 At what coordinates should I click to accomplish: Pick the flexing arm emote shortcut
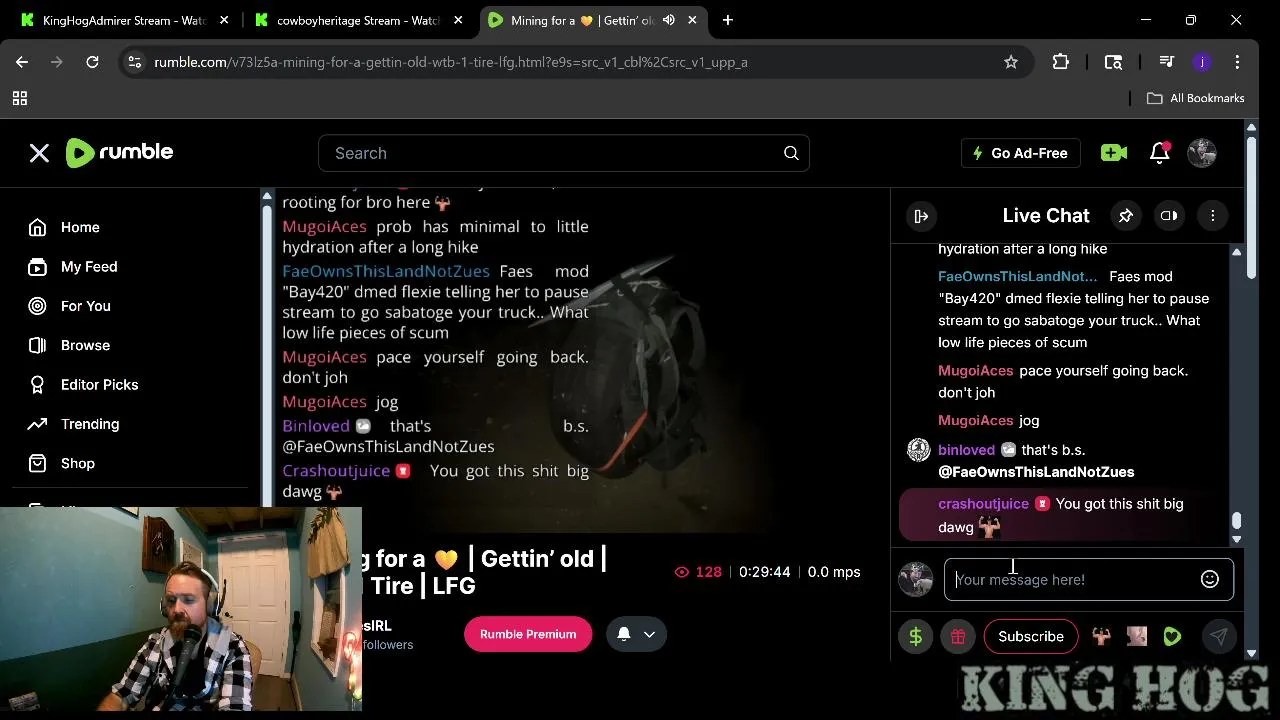click(x=1101, y=636)
